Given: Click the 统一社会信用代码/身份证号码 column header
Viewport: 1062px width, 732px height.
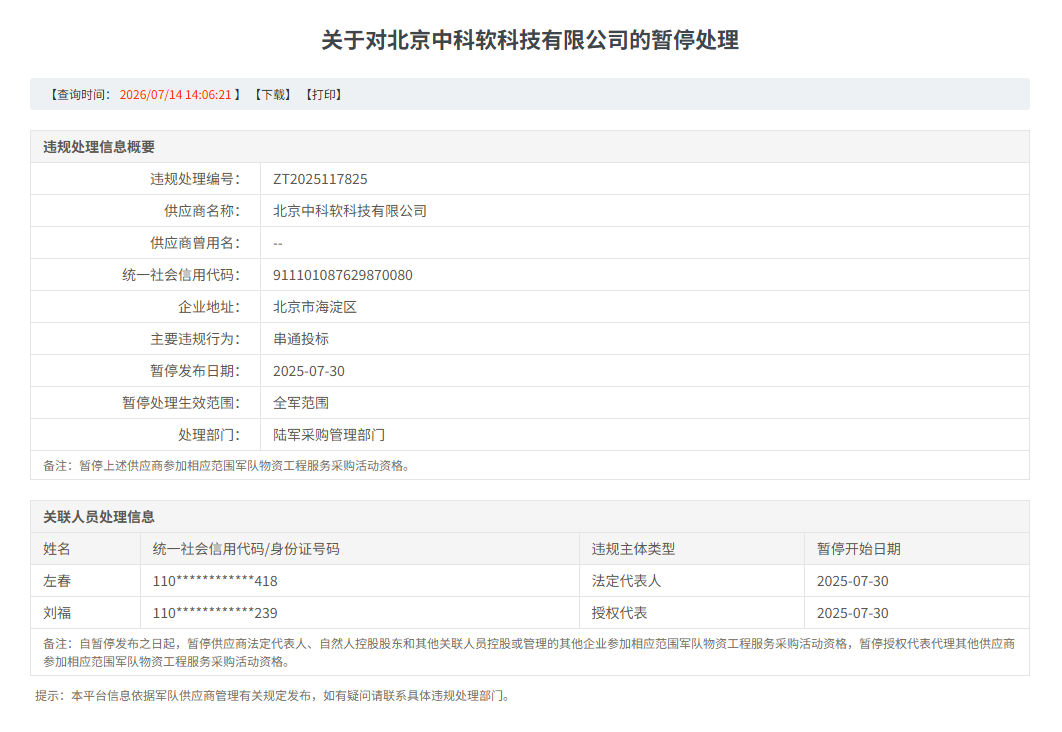Looking at the screenshot, I should (x=246, y=549).
